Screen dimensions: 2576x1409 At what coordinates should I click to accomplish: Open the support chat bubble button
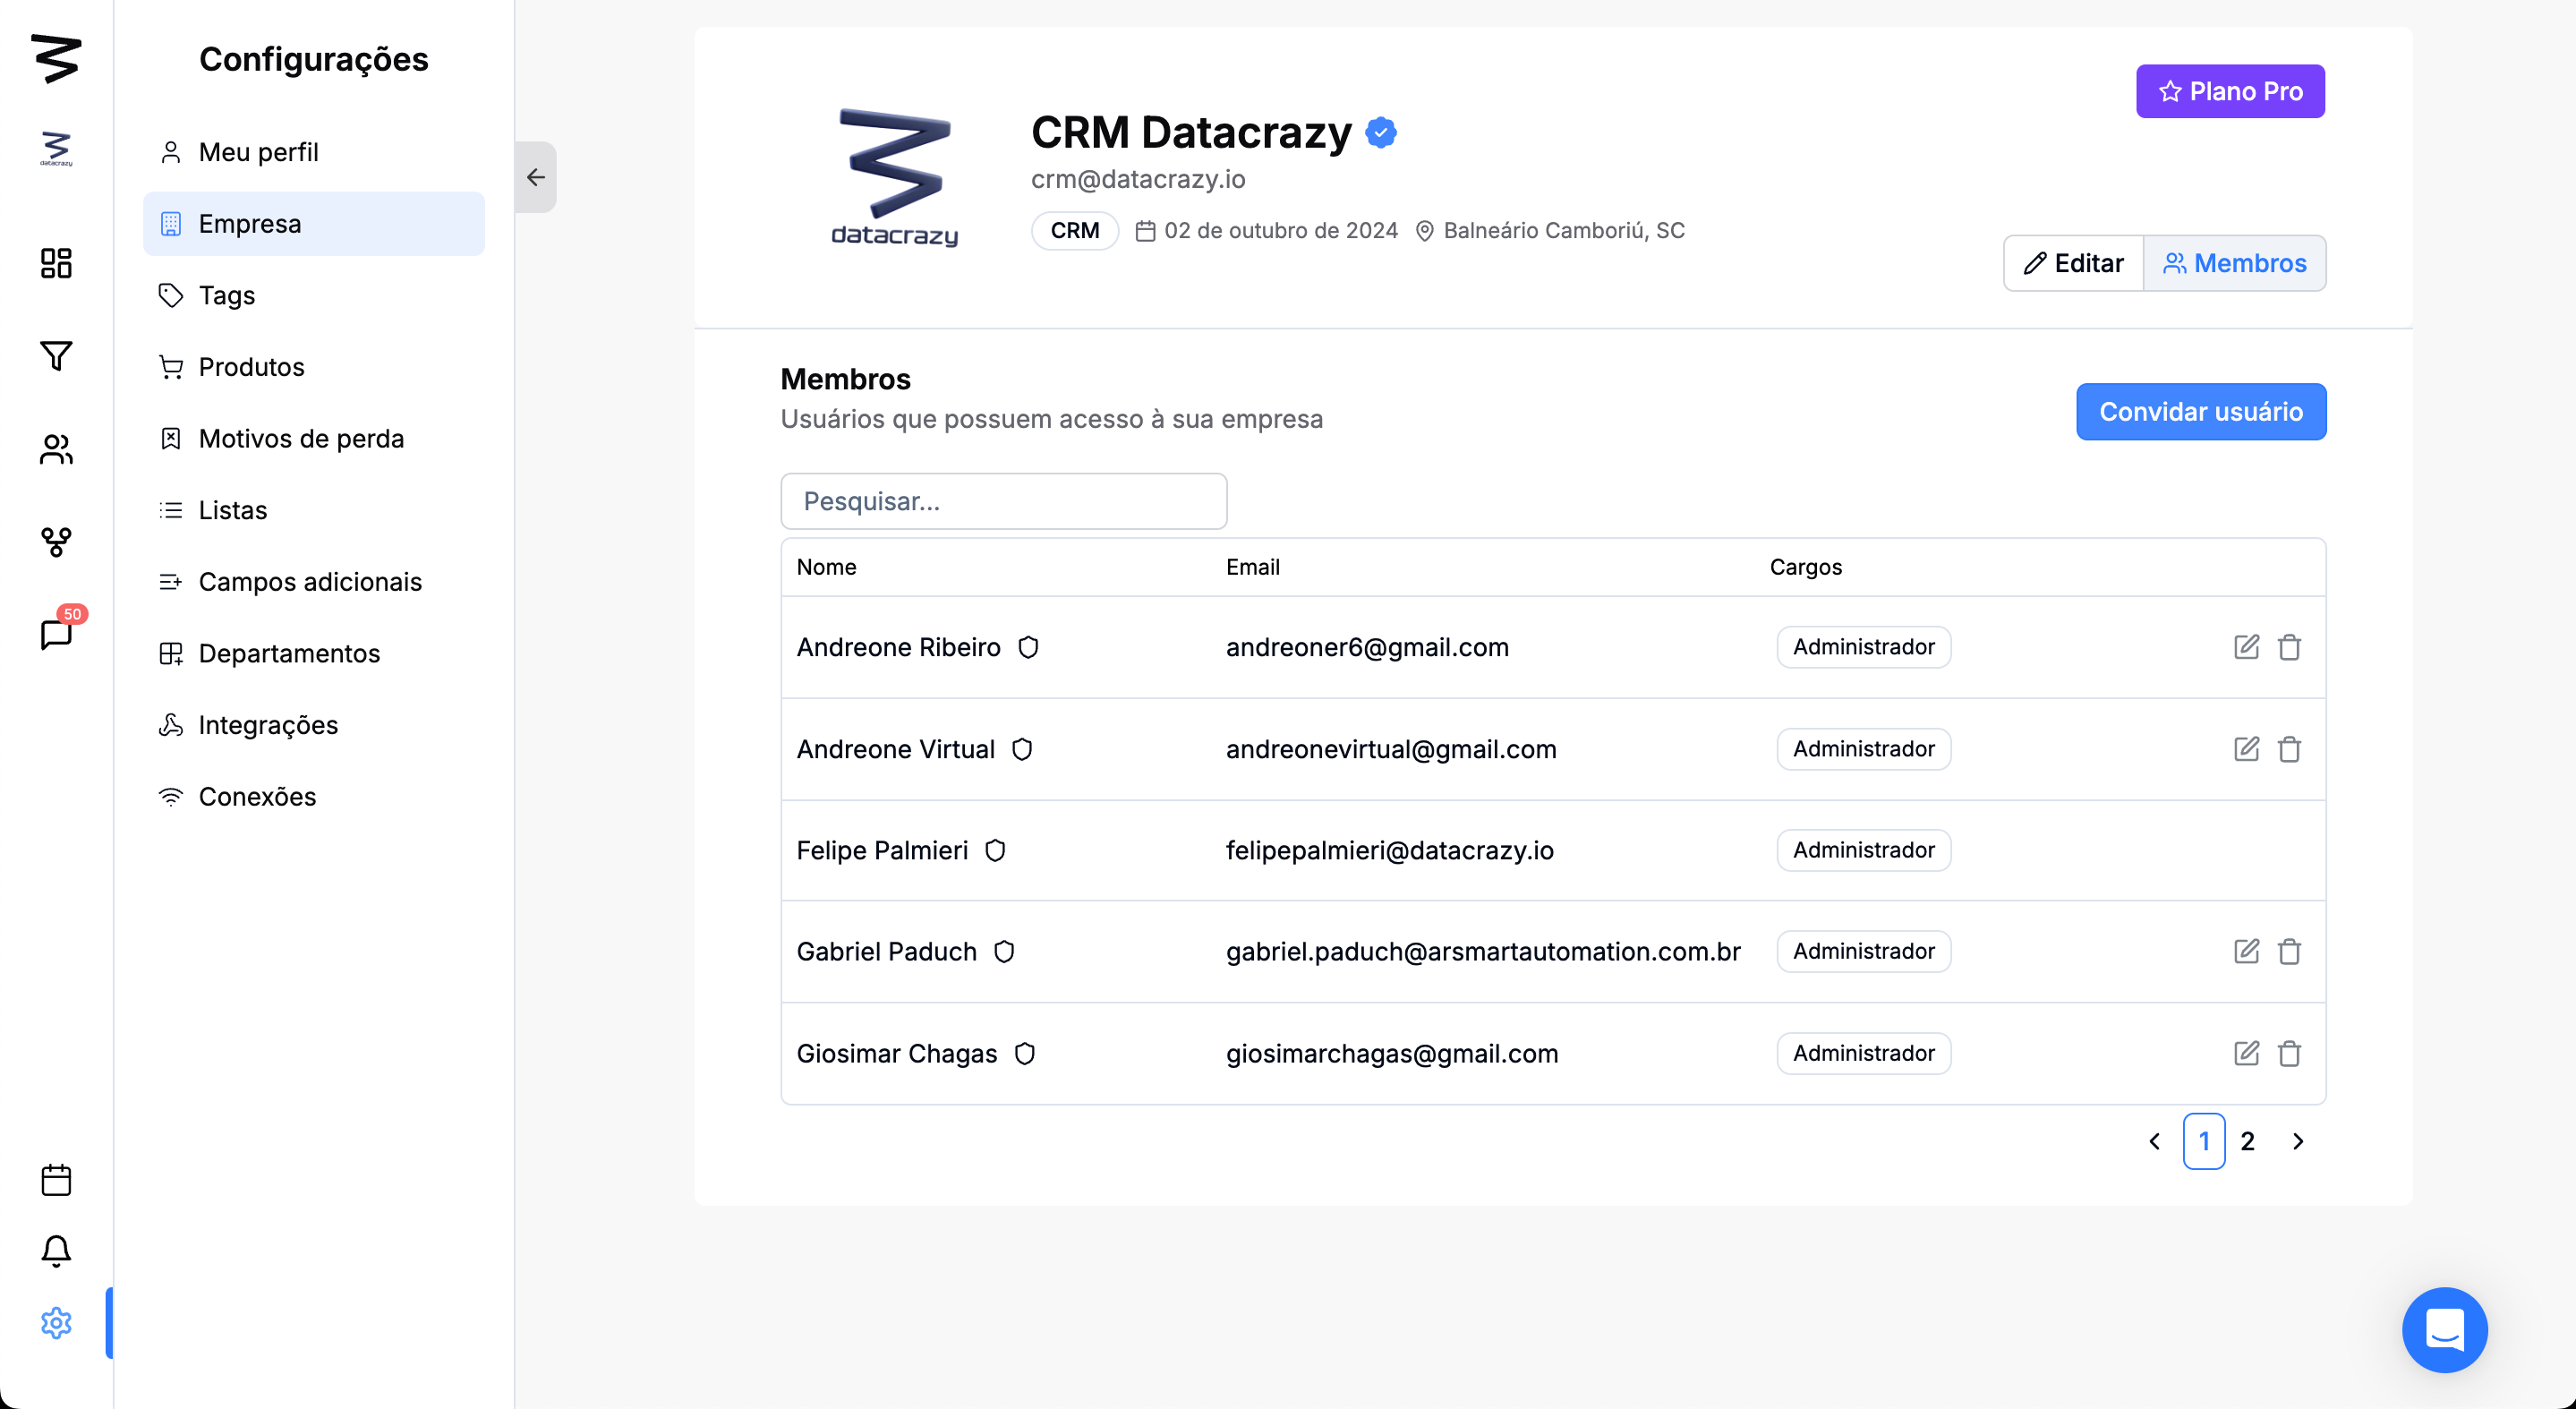[x=2444, y=1329]
